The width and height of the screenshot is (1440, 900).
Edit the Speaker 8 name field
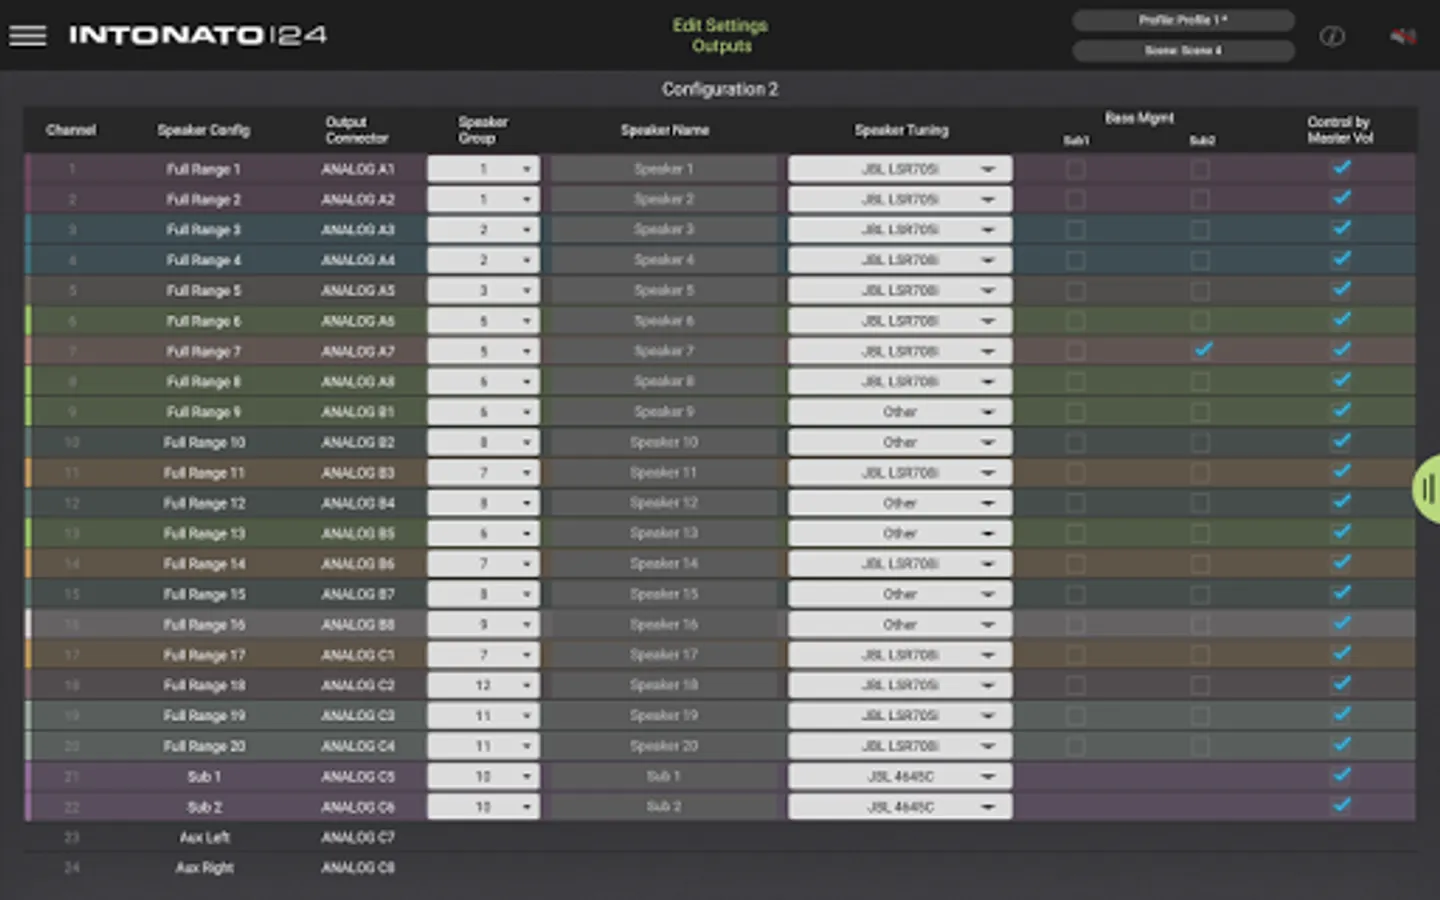[664, 382]
